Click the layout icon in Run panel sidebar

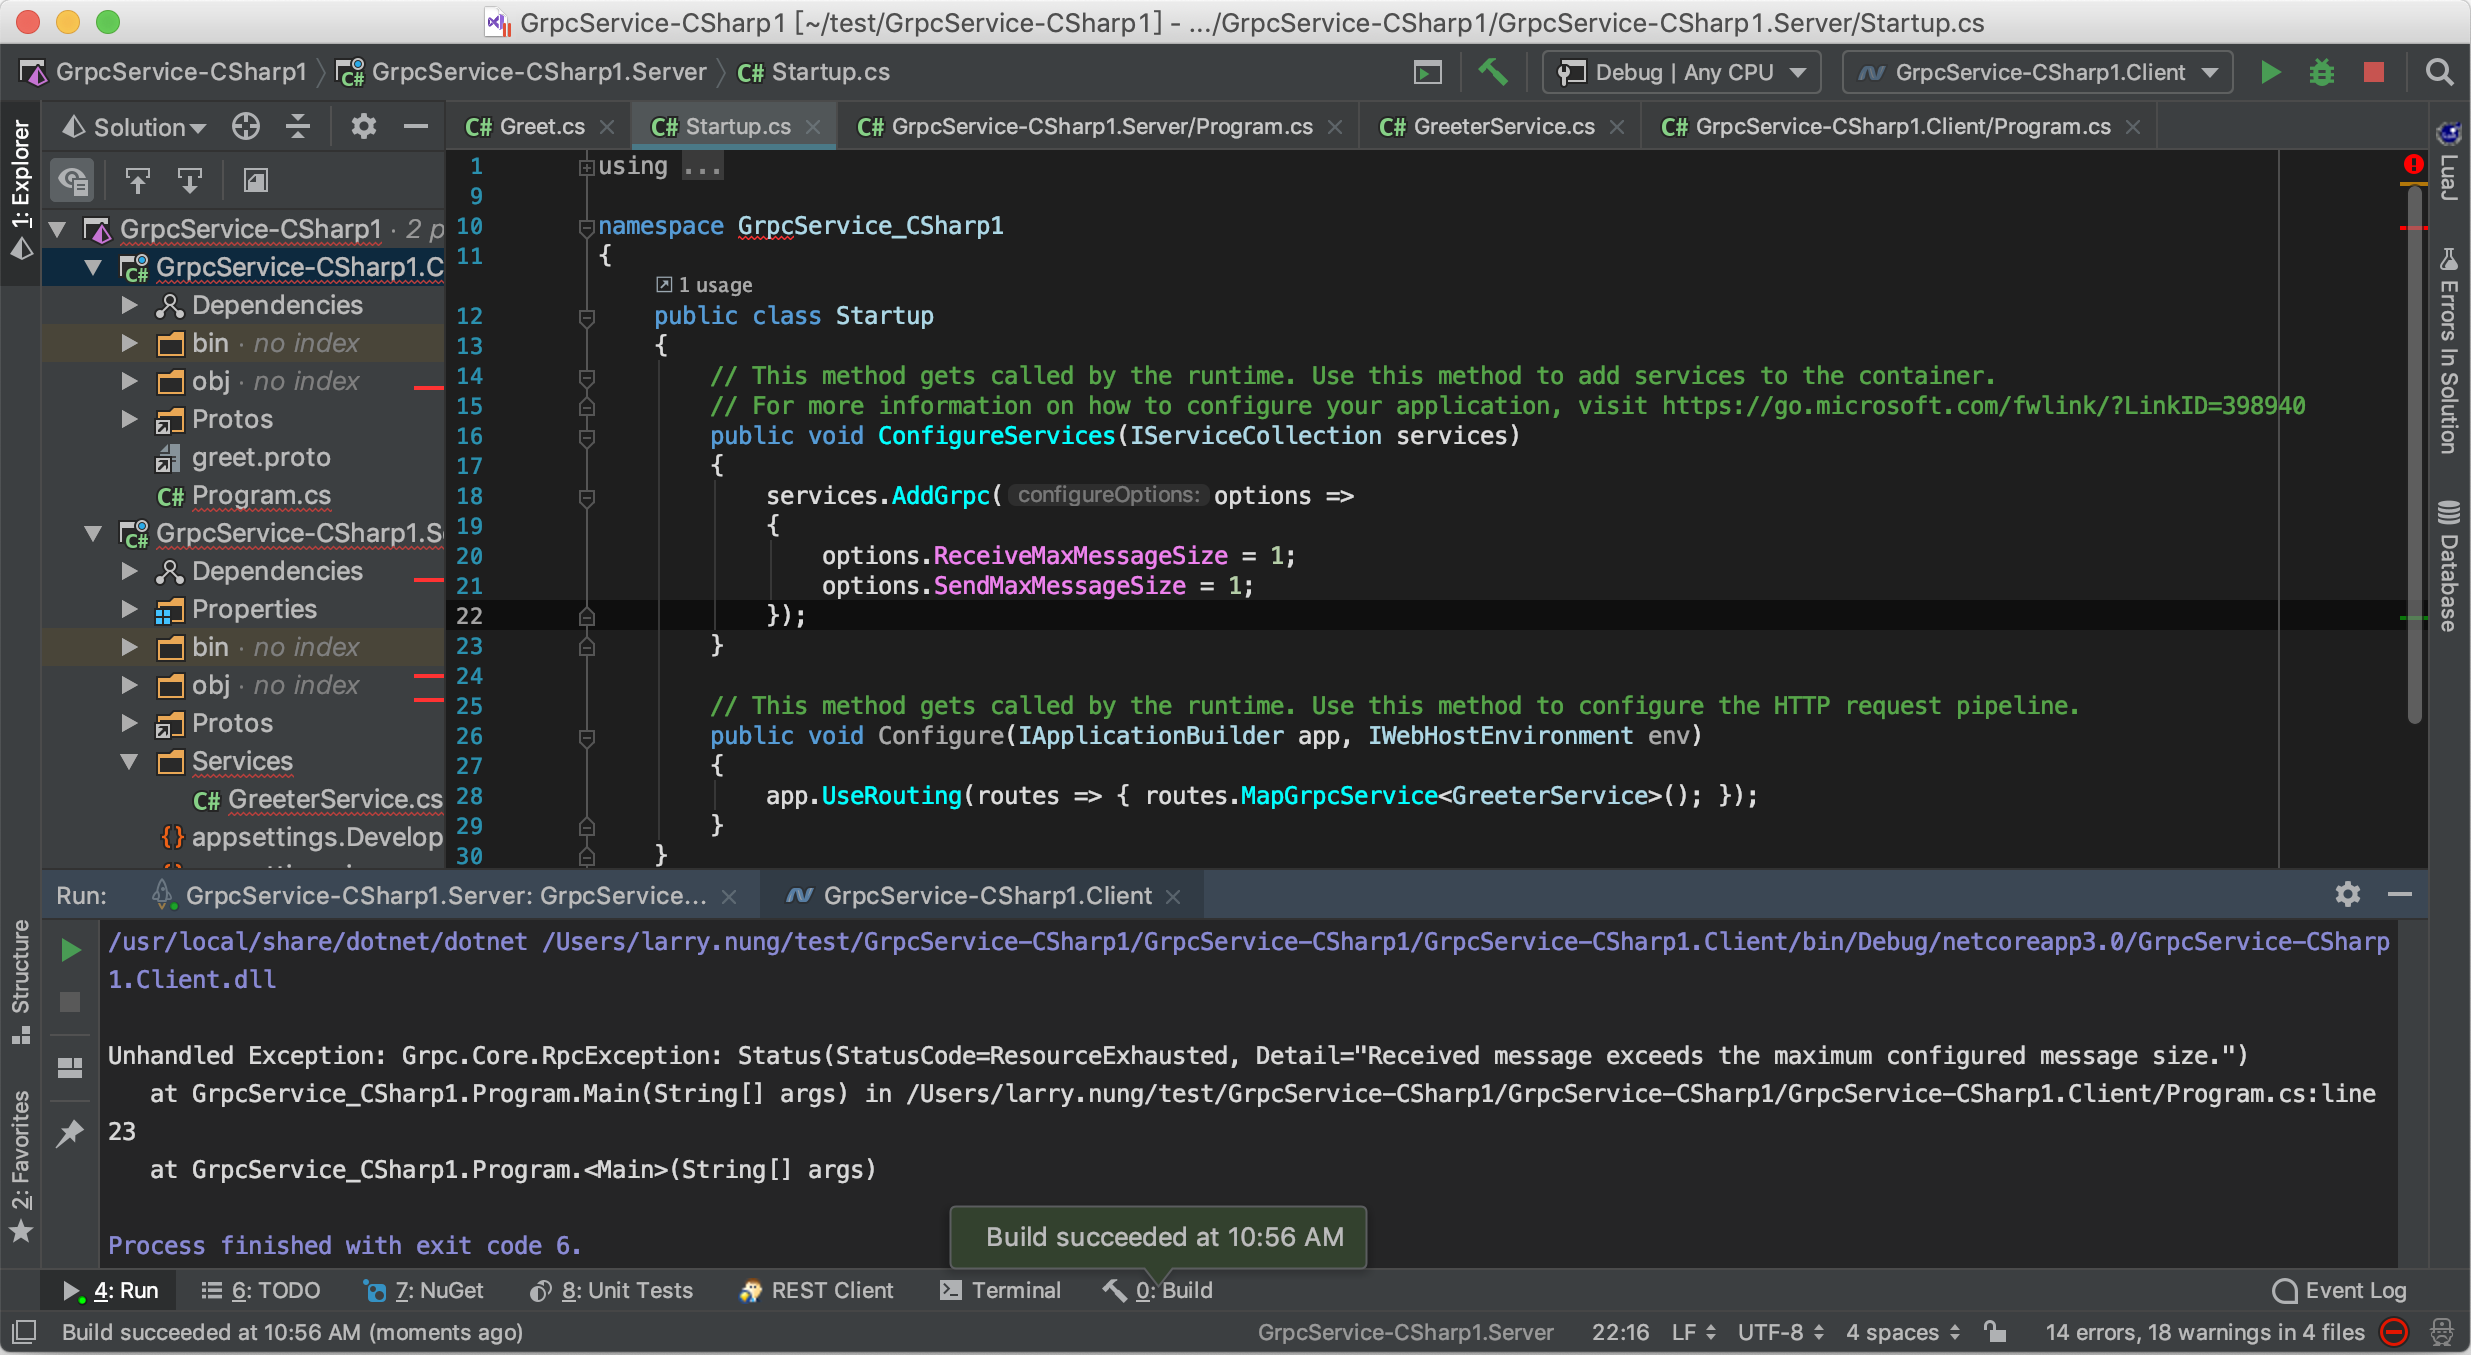(x=70, y=1068)
